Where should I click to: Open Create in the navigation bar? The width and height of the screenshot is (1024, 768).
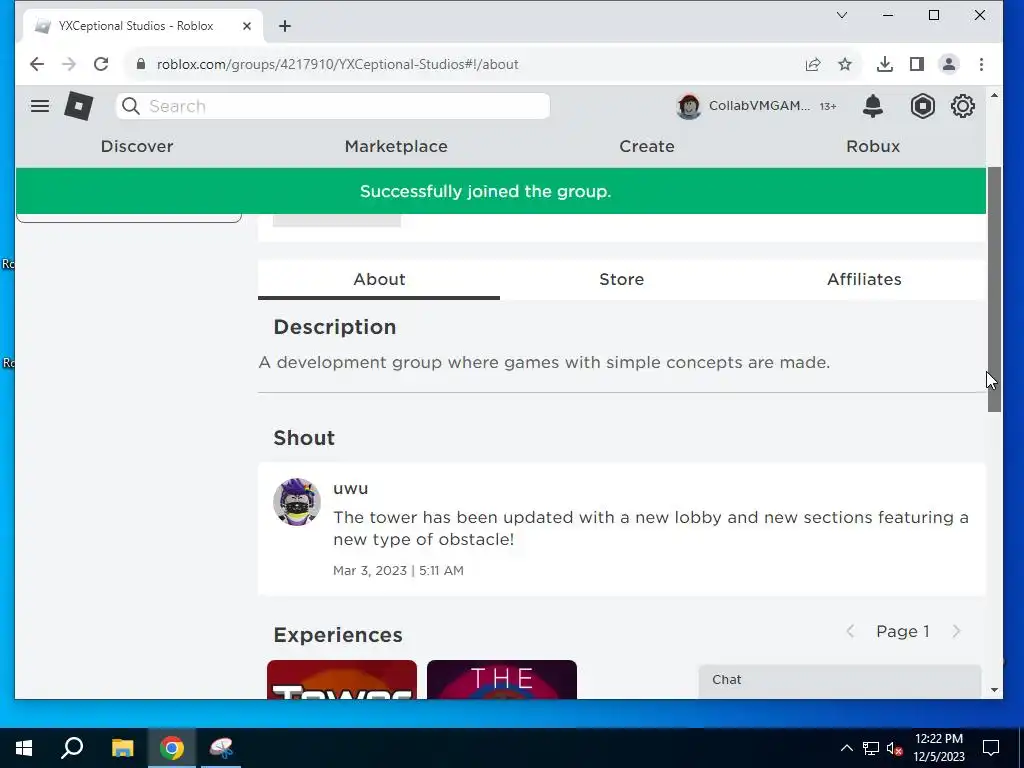(647, 146)
